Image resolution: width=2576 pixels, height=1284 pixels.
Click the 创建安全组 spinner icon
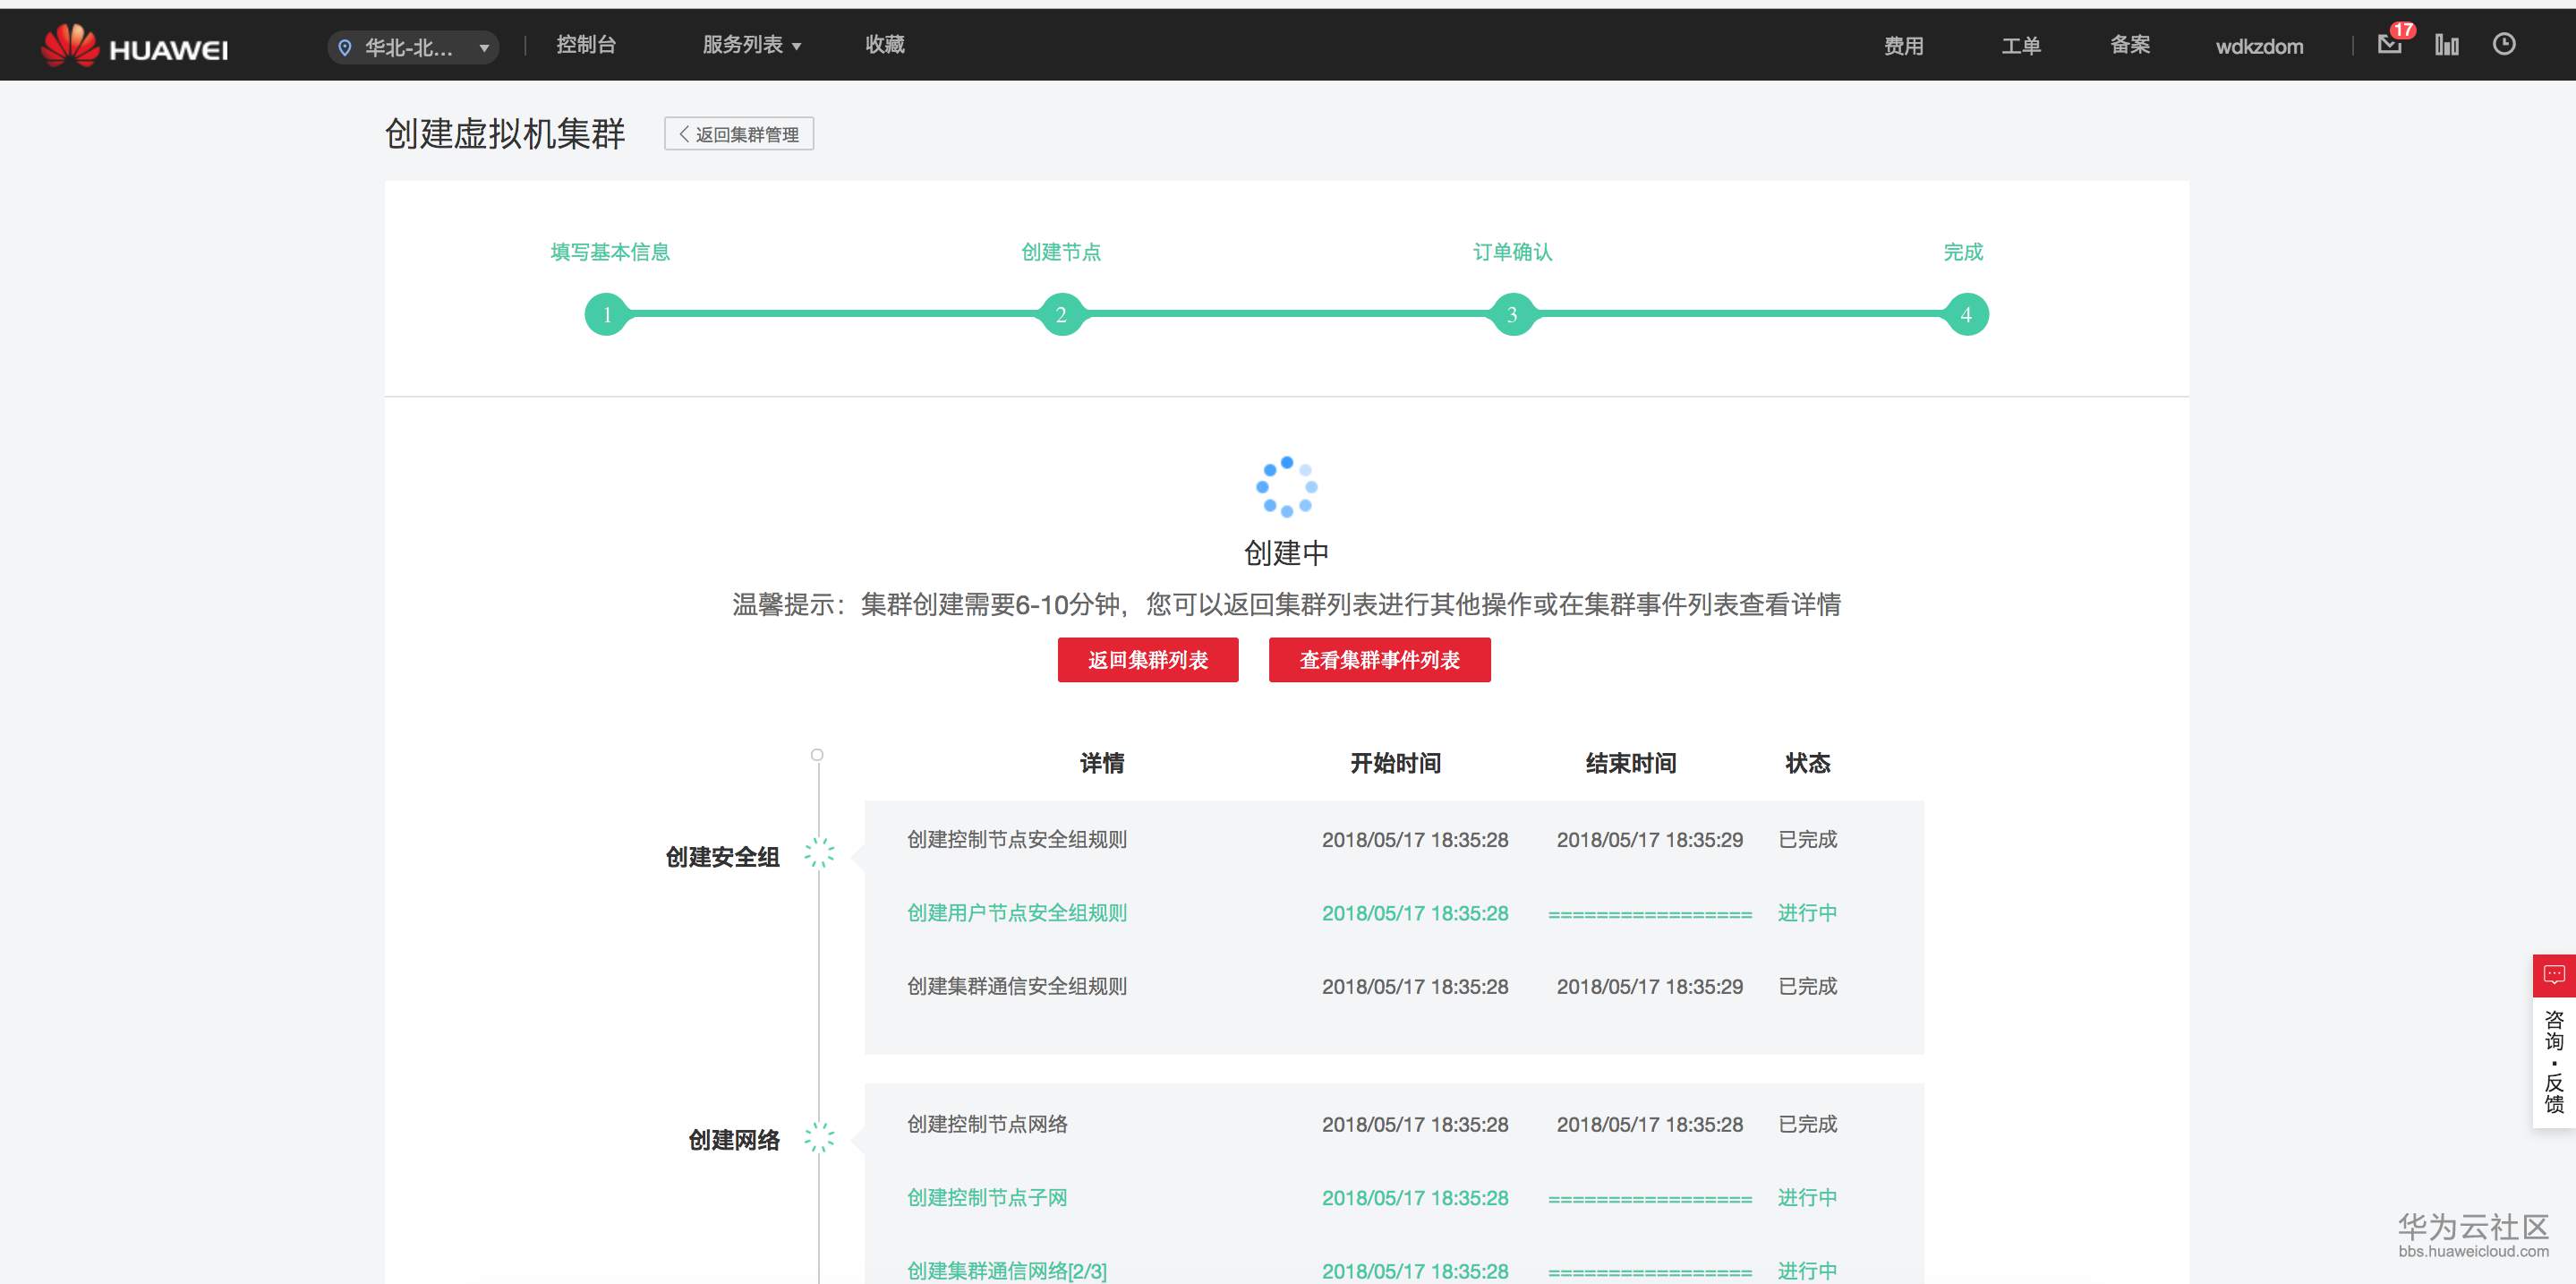point(819,853)
